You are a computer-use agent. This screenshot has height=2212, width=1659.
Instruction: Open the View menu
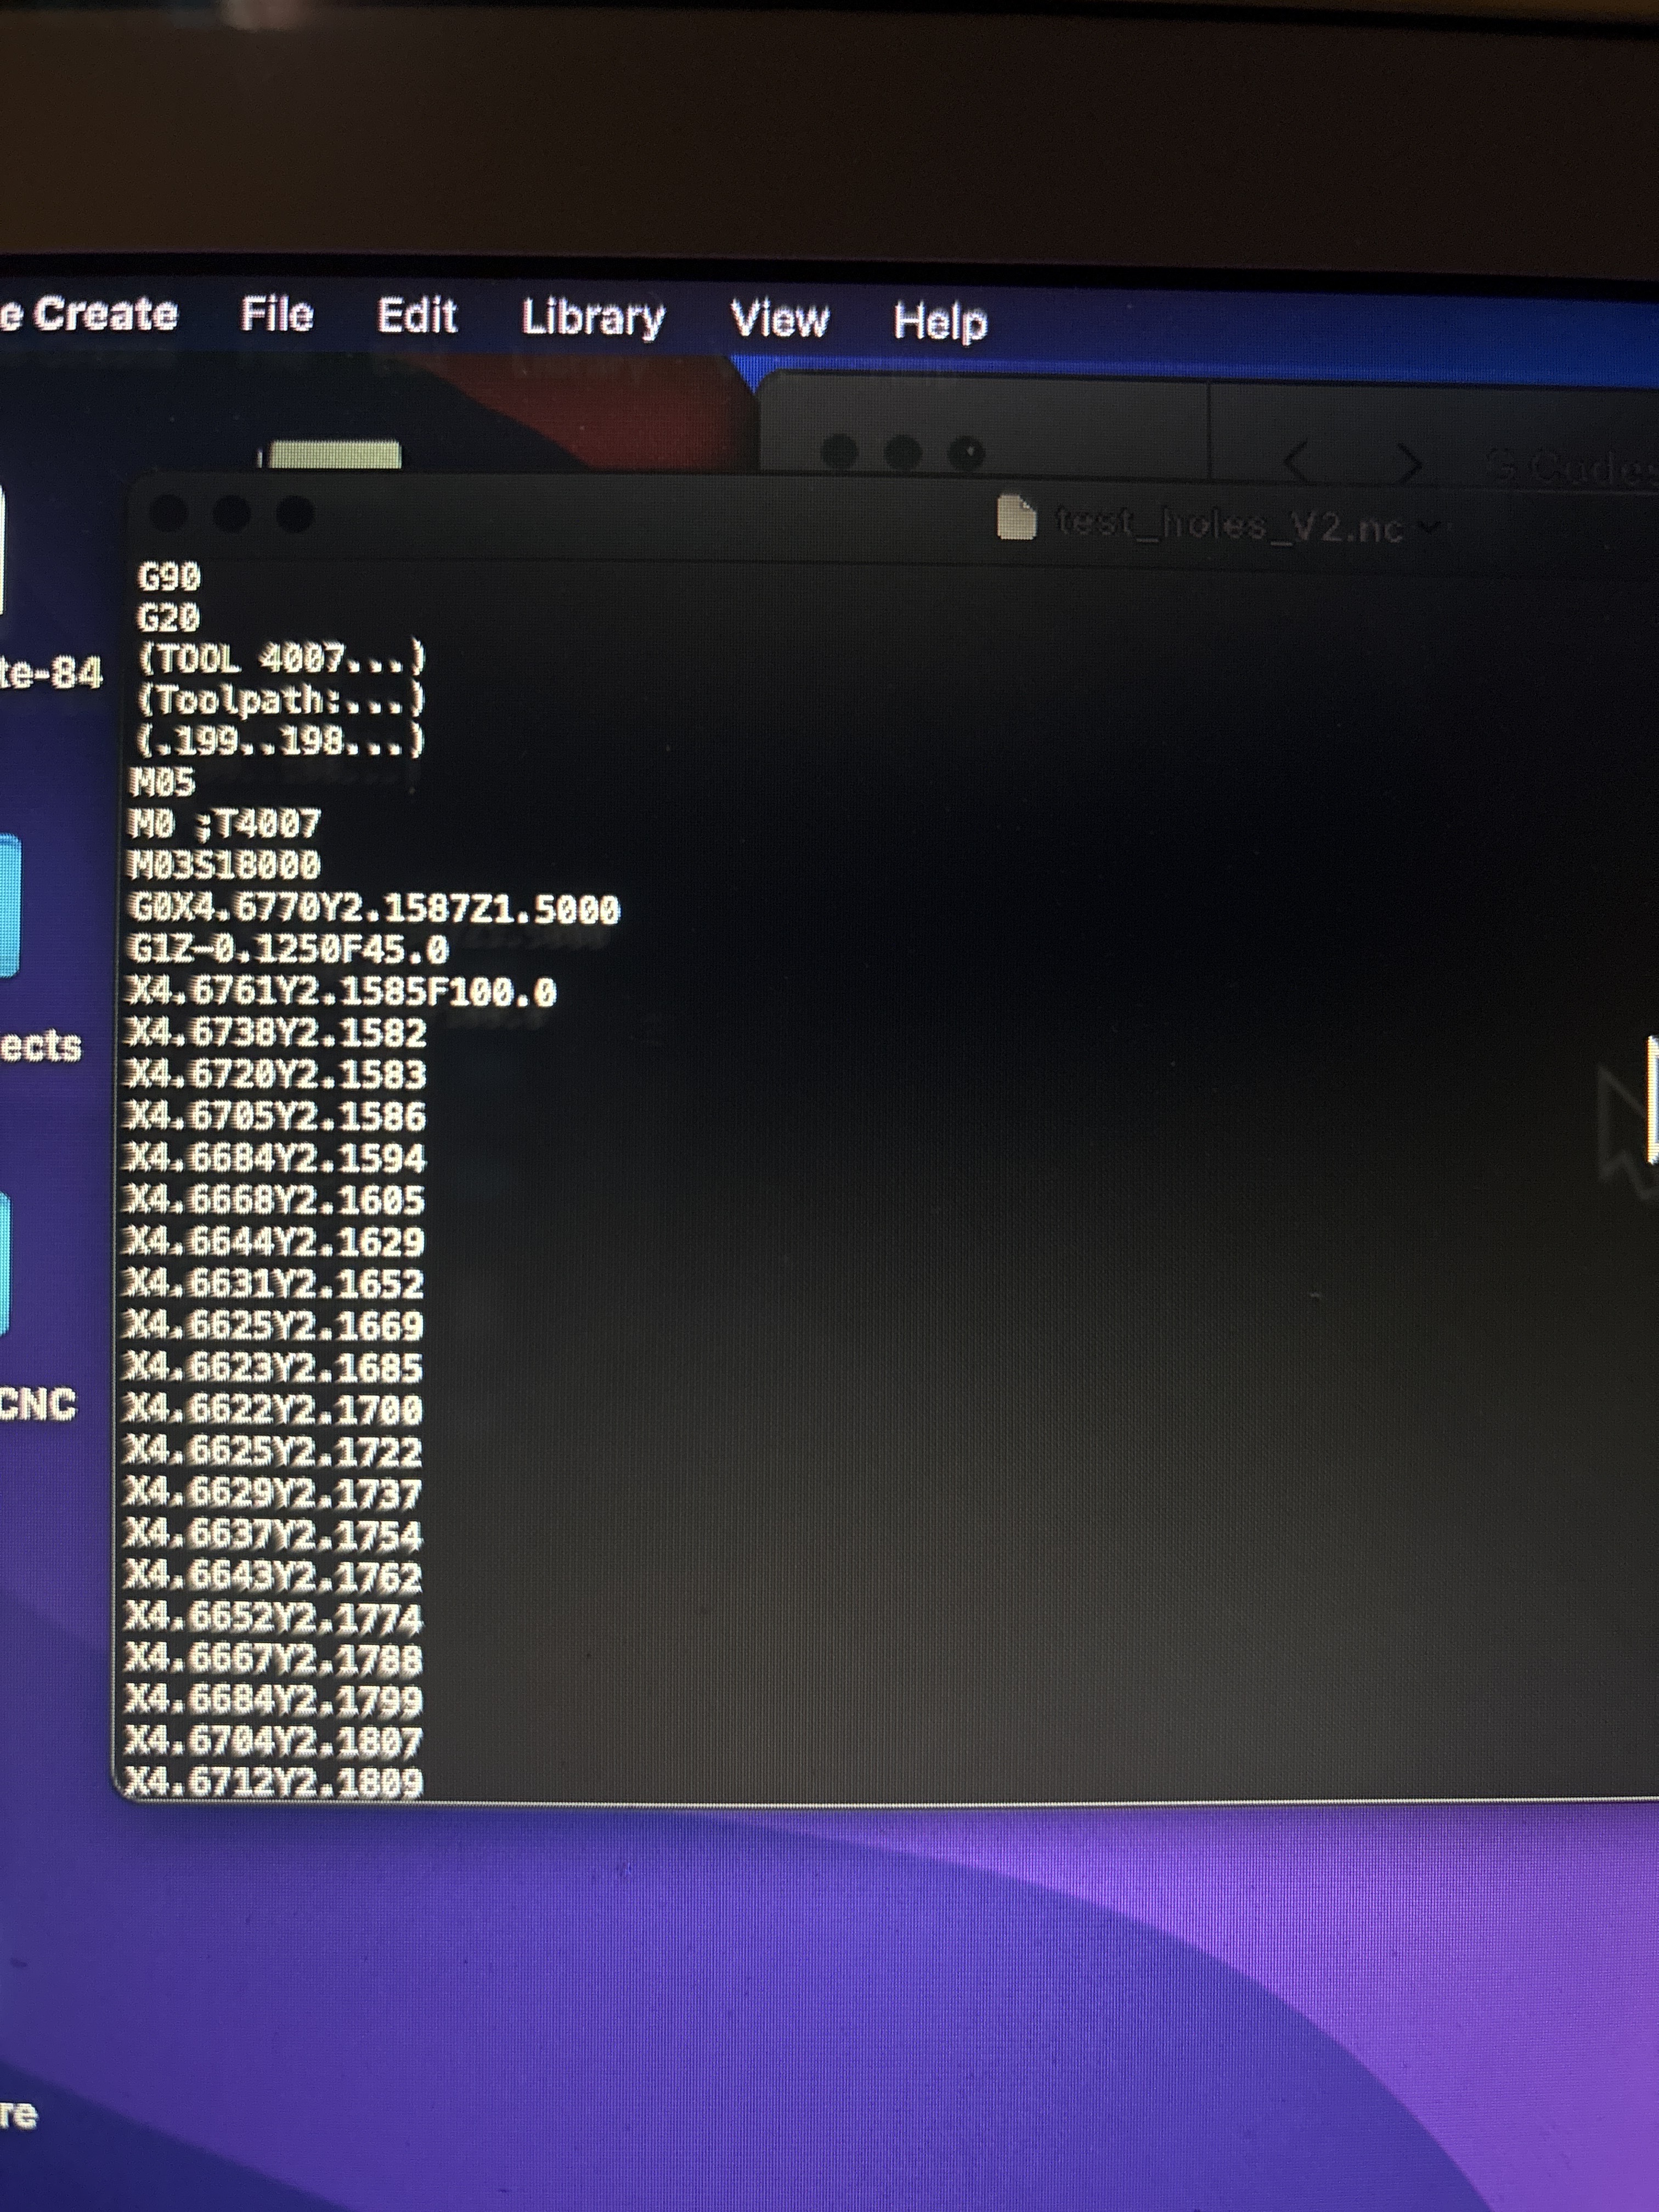[x=779, y=320]
